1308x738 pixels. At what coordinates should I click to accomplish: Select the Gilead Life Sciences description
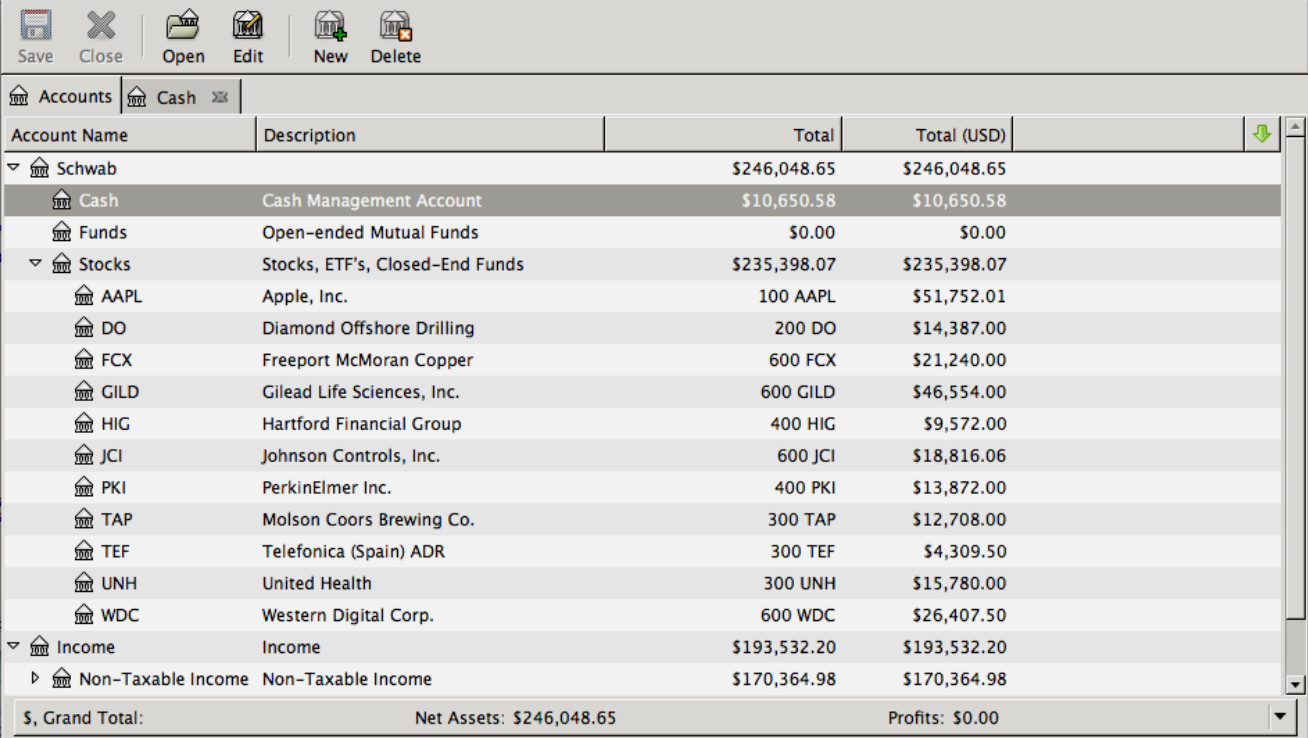361,392
